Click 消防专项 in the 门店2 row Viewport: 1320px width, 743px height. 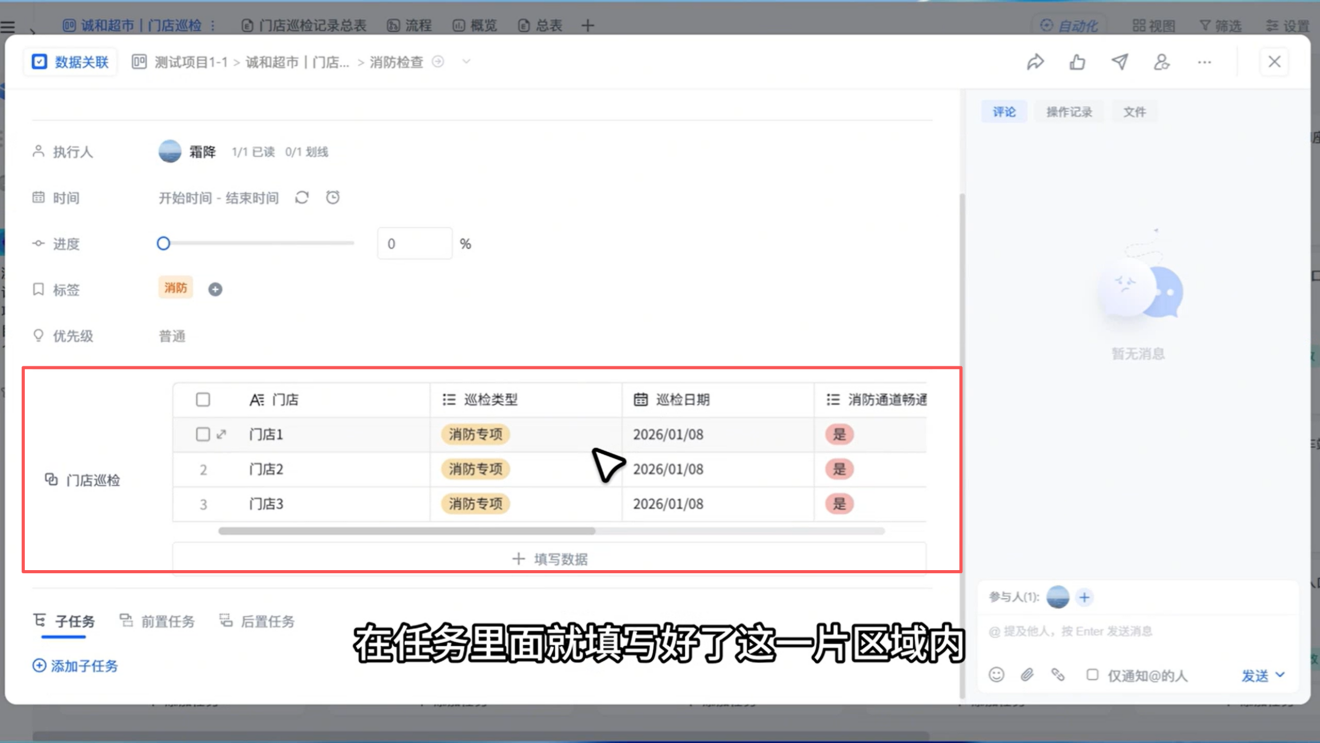pos(475,469)
